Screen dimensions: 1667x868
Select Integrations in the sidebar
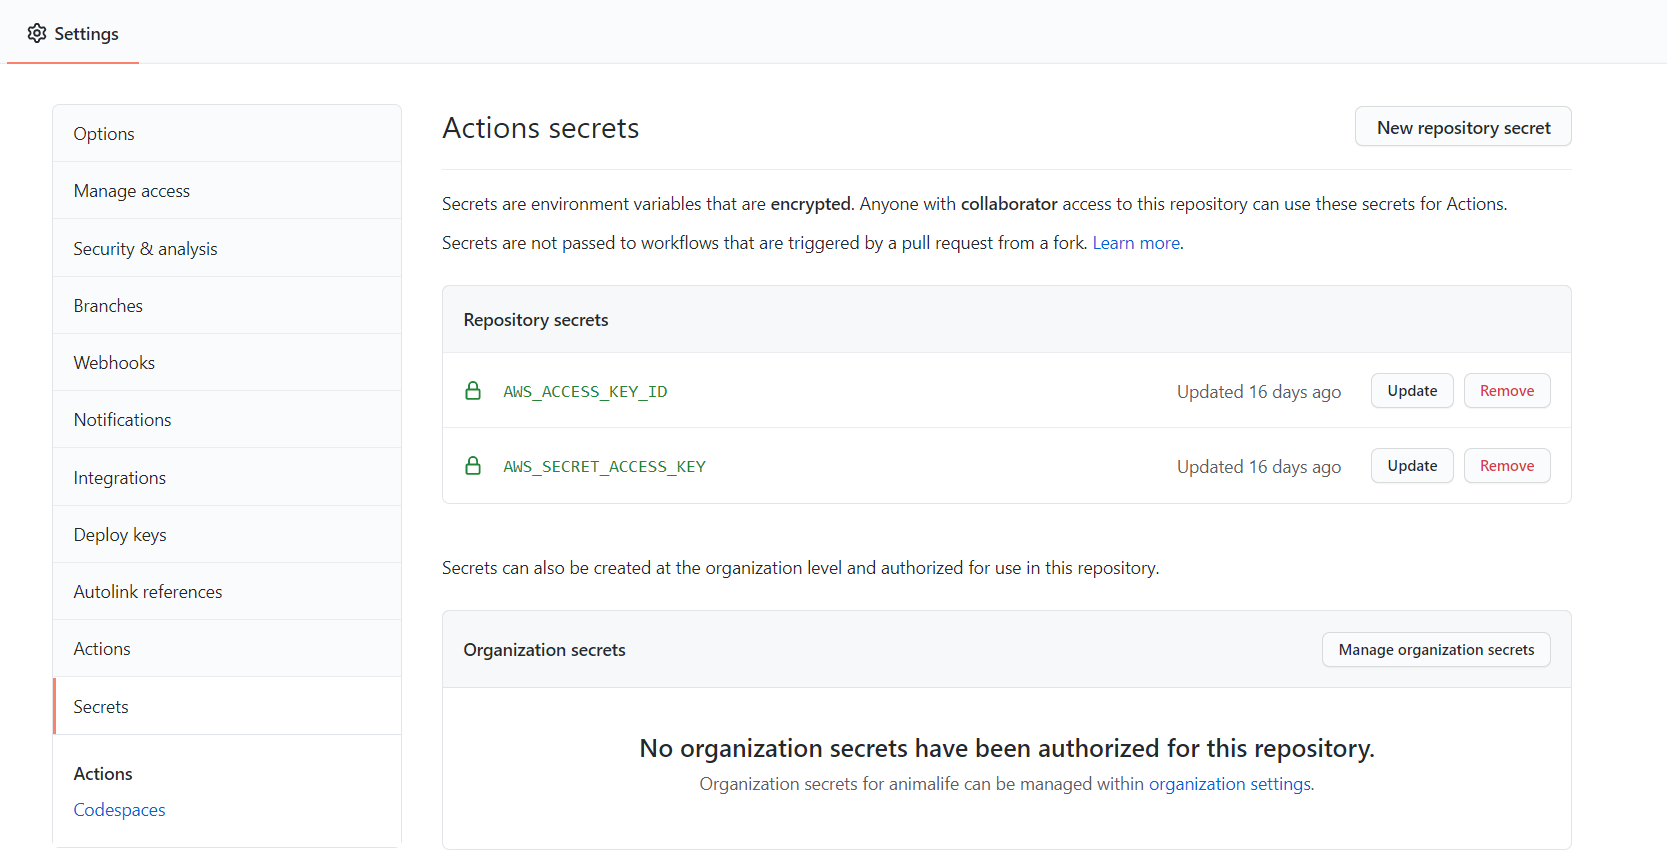coord(119,478)
